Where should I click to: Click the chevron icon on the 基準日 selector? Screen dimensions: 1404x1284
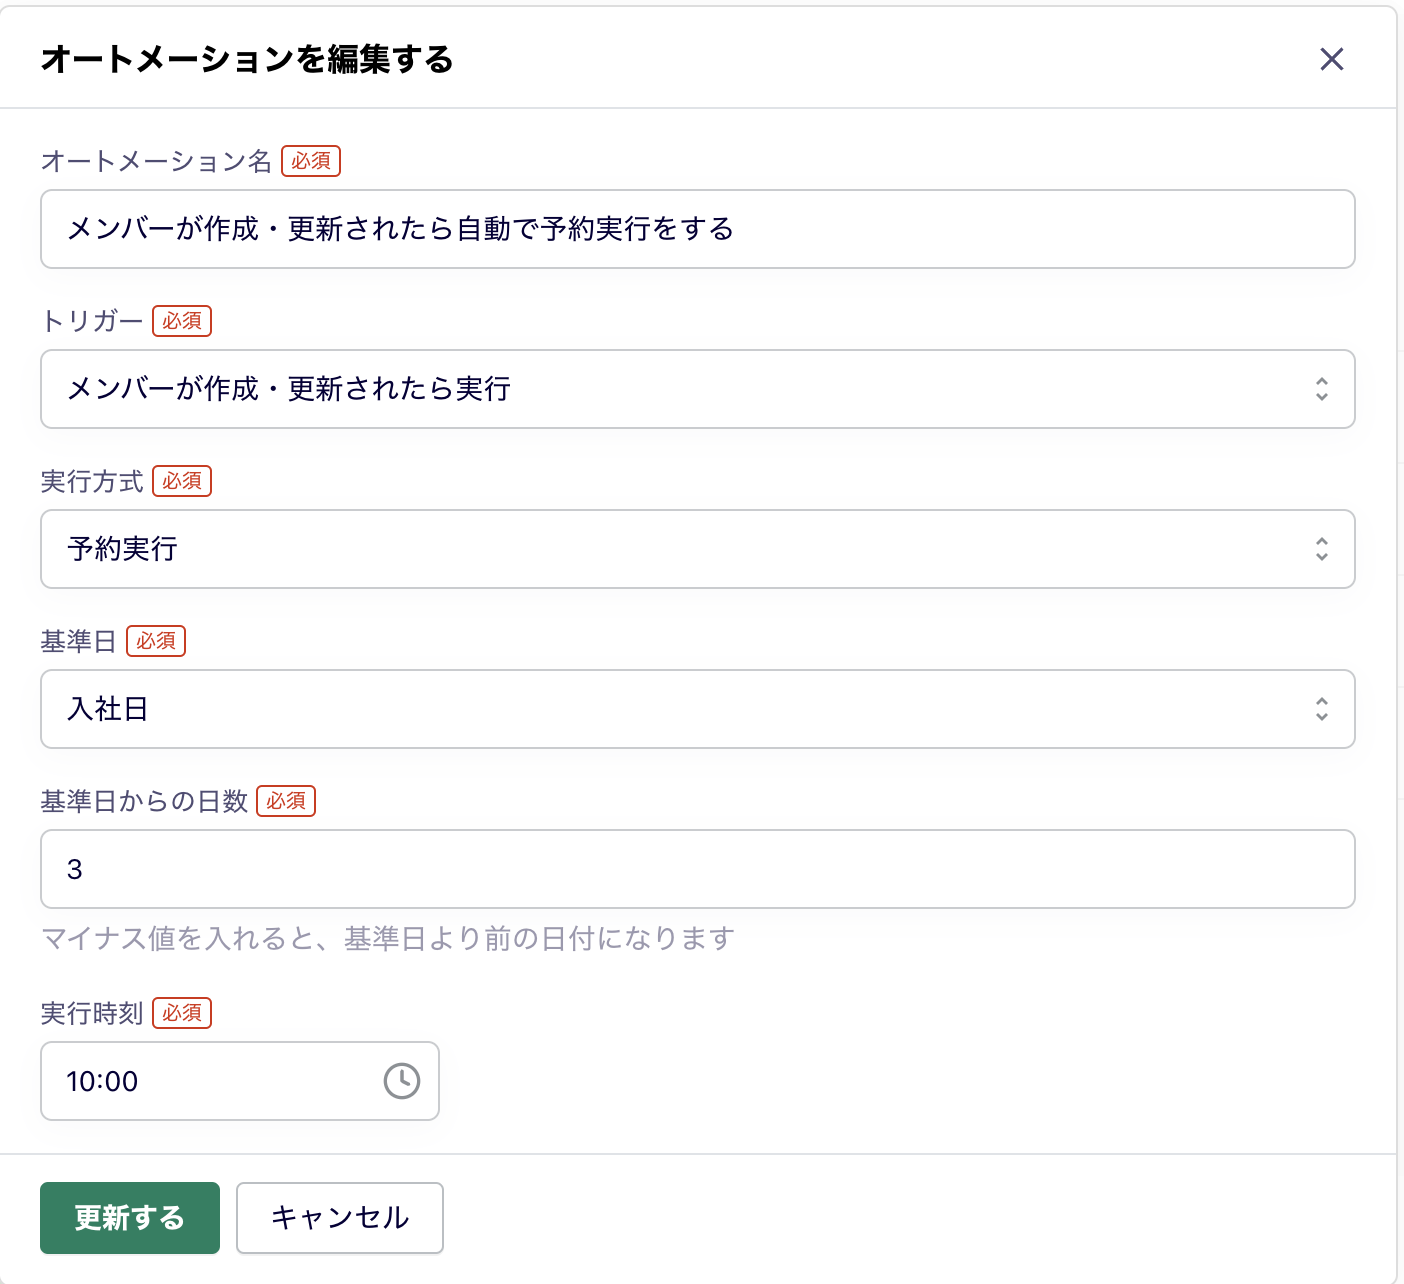pos(1321,709)
